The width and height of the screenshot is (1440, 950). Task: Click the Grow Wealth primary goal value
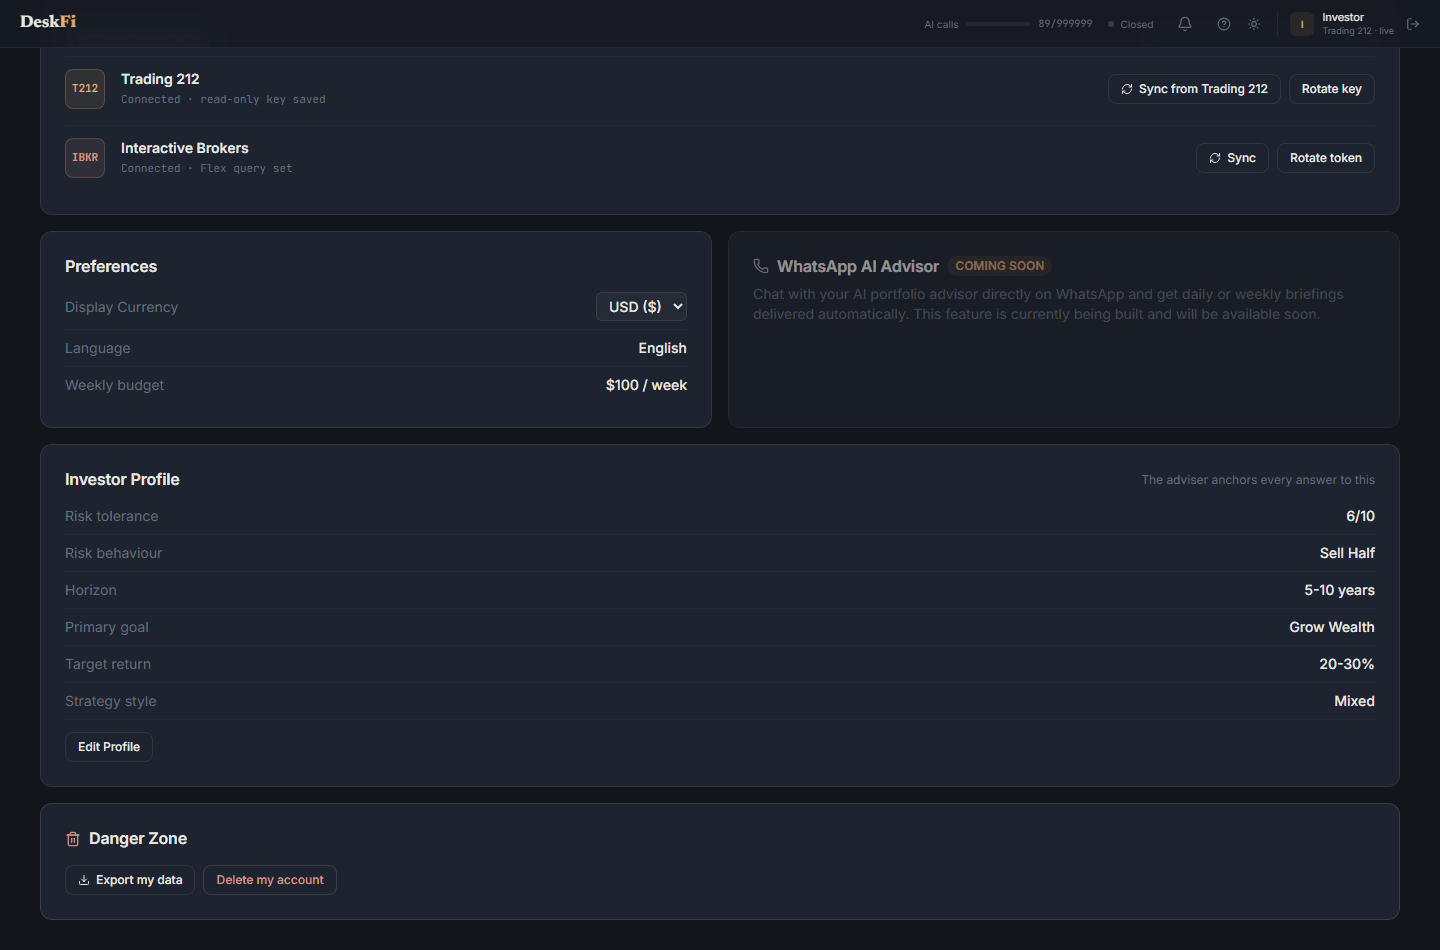pos(1332,627)
